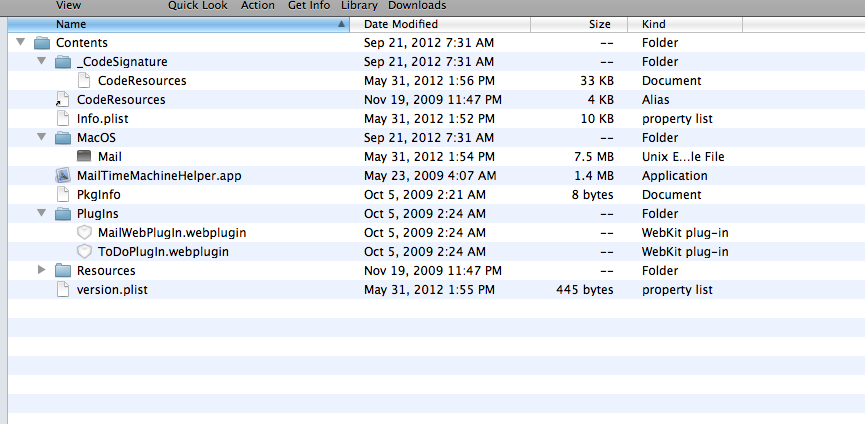Click the Unix E...le File kind
This screenshot has height=424, width=865.
click(683, 157)
